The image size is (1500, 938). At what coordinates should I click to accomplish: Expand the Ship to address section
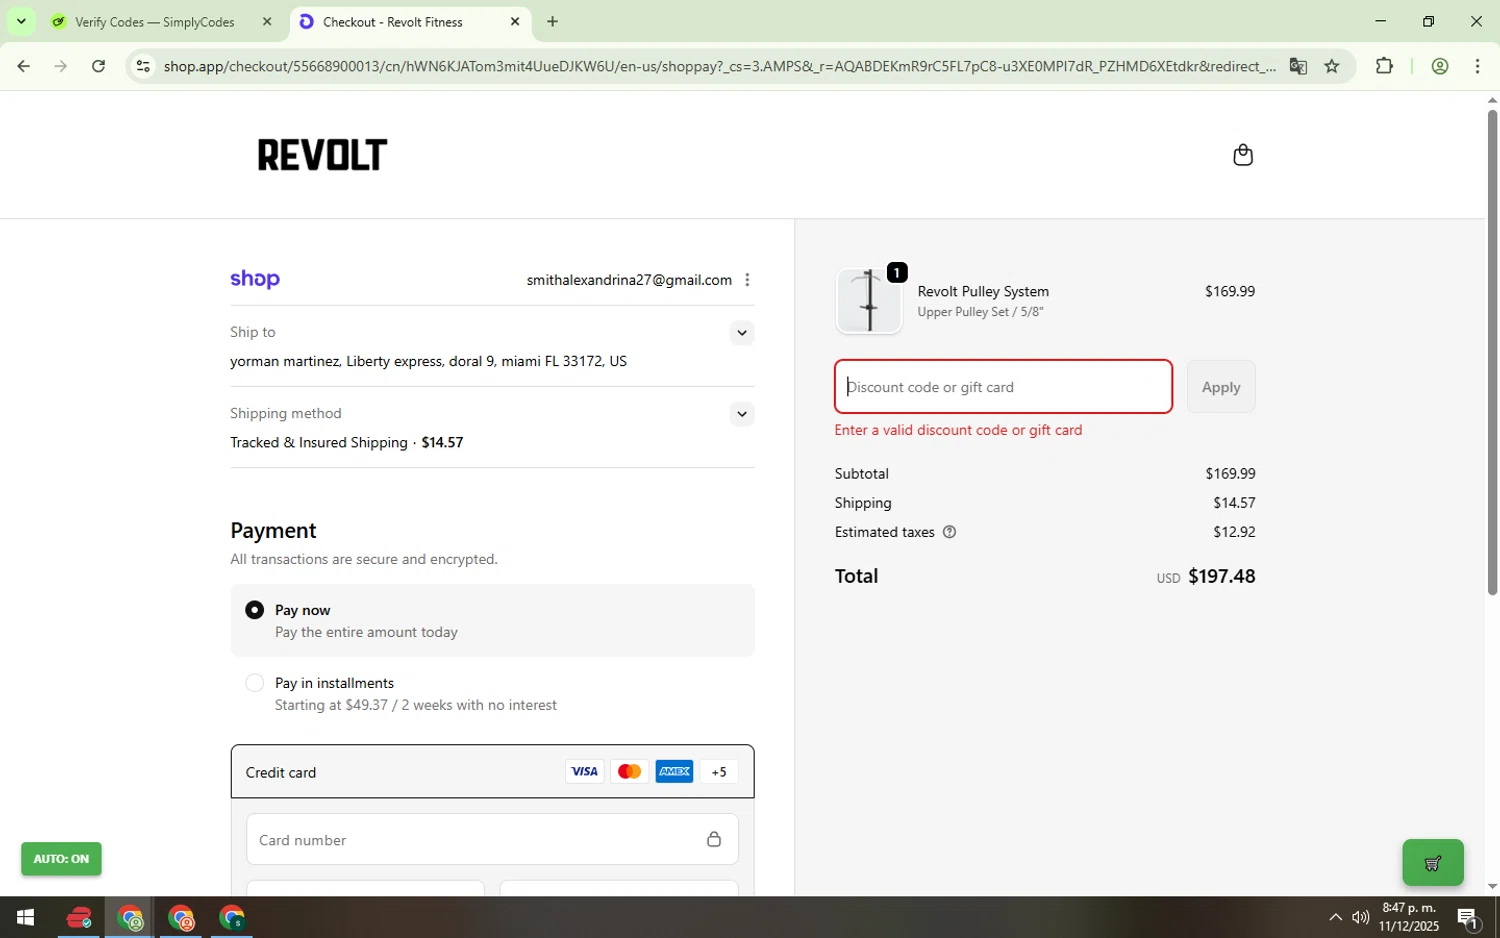click(x=741, y=333)
